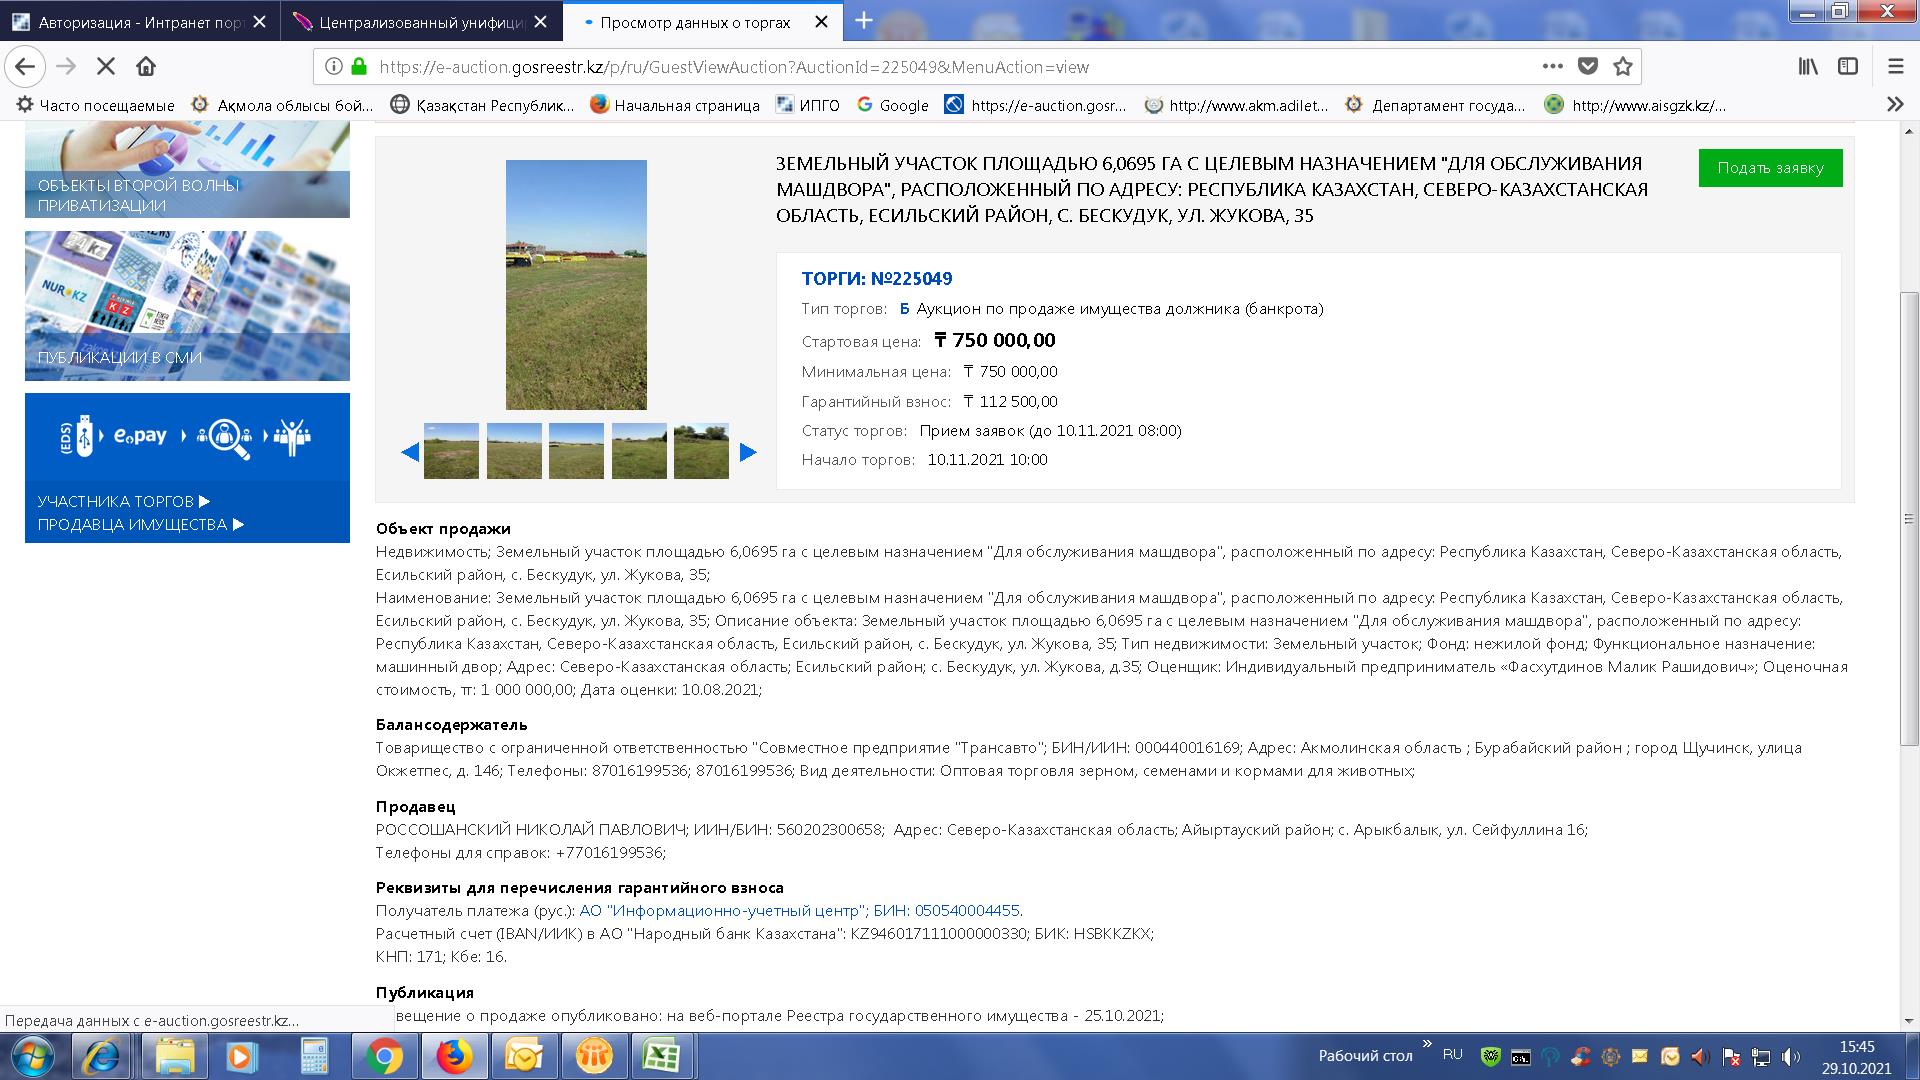
Task: Show next photos with right arrow
Action: [748, 452]
